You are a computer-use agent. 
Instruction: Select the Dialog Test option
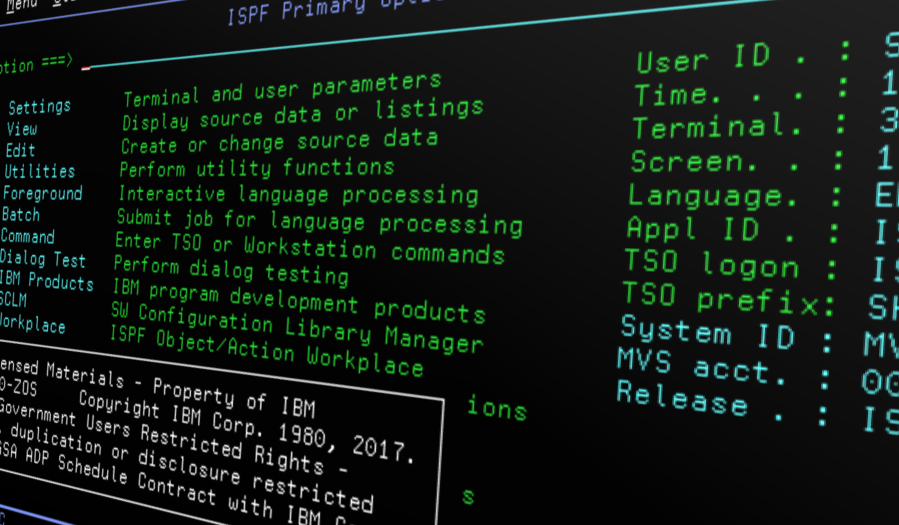click(42, 260)
